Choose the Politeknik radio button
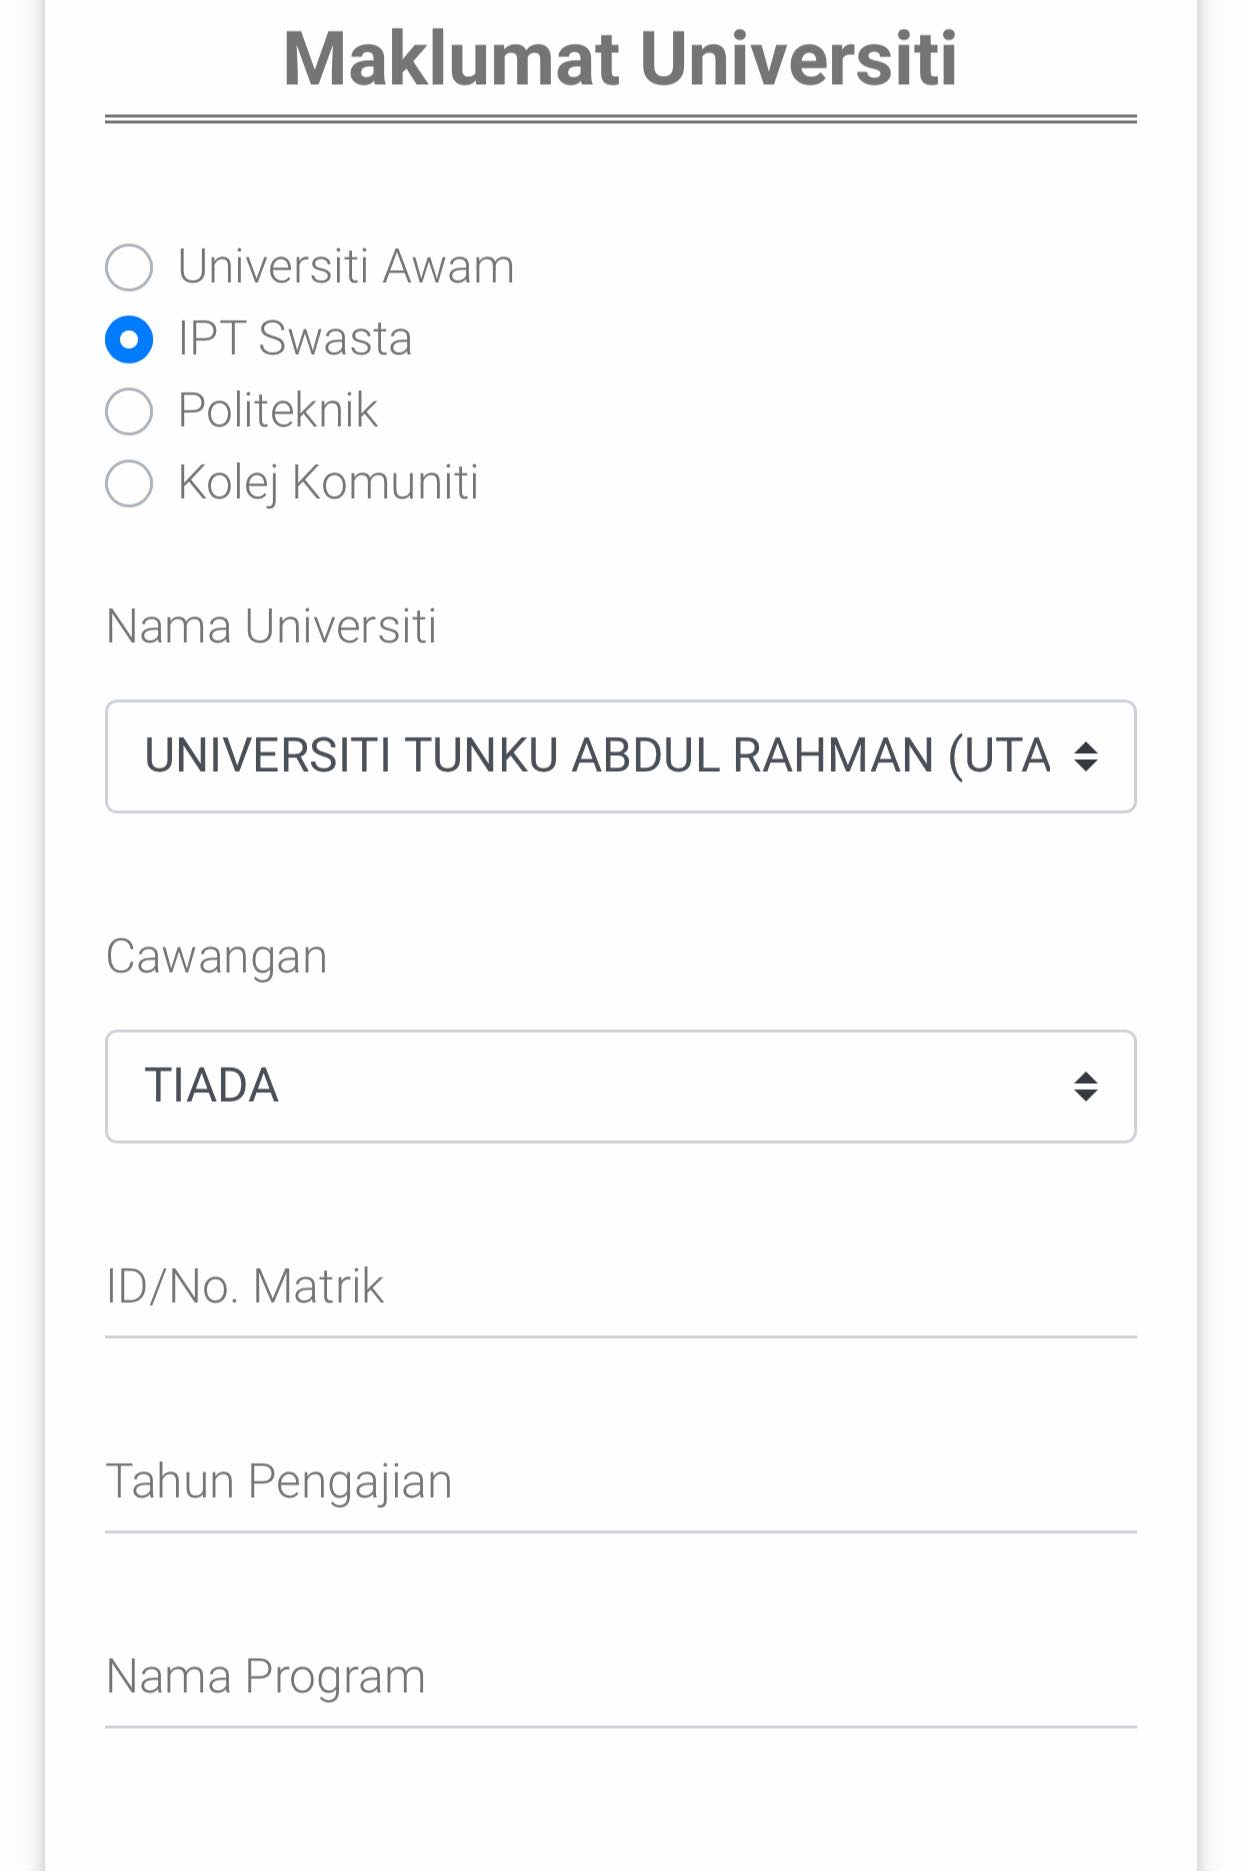The height and width of the screenshot is (1872, 1242). pos(129,411)
